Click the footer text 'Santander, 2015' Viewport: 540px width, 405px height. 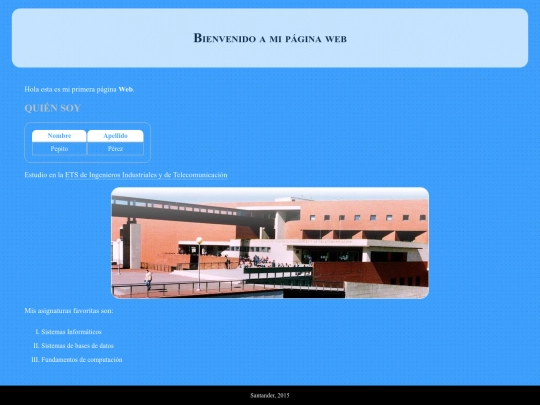point(270,395)
